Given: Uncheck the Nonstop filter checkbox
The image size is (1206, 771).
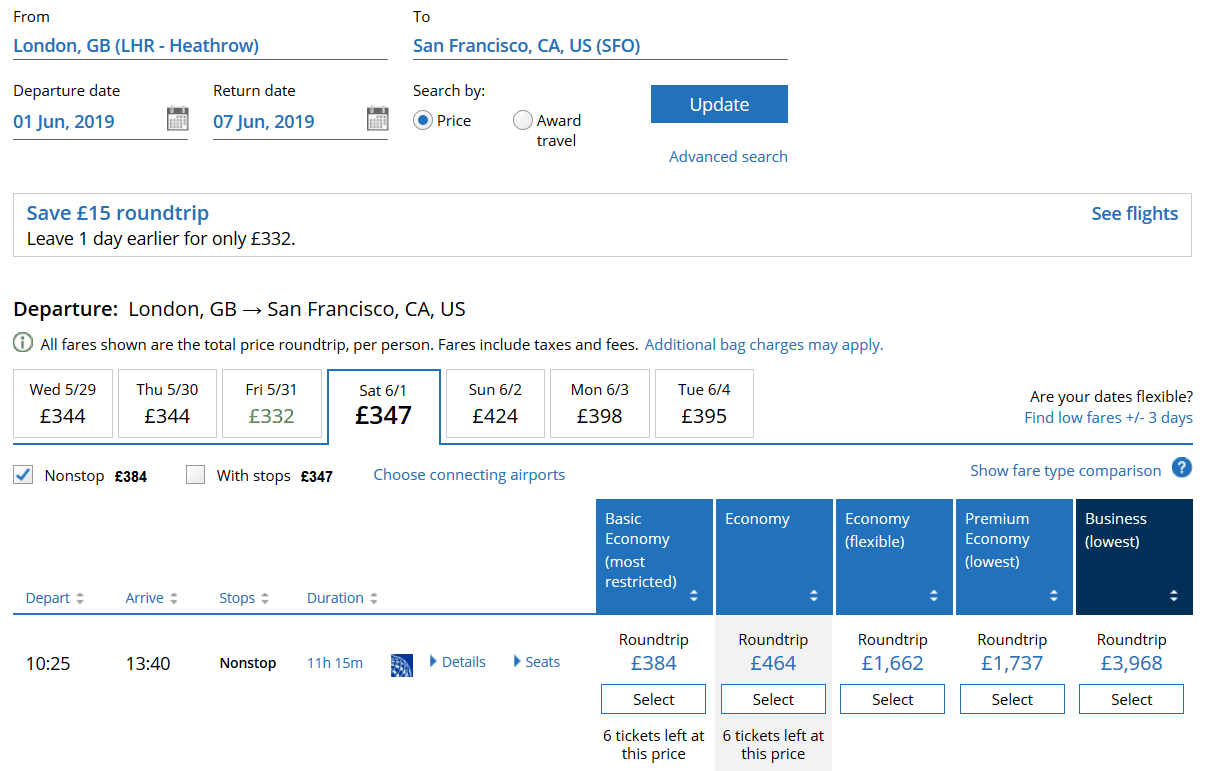Looking at the screenshot, I should (24, 475).
